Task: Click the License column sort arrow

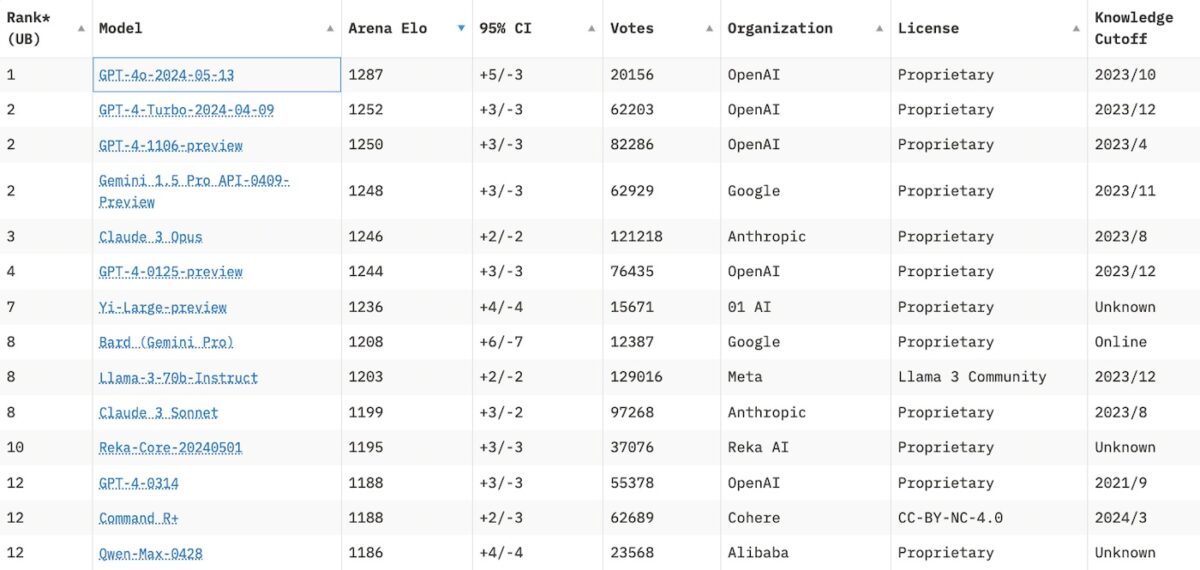Action: (x=1076, y=28)
